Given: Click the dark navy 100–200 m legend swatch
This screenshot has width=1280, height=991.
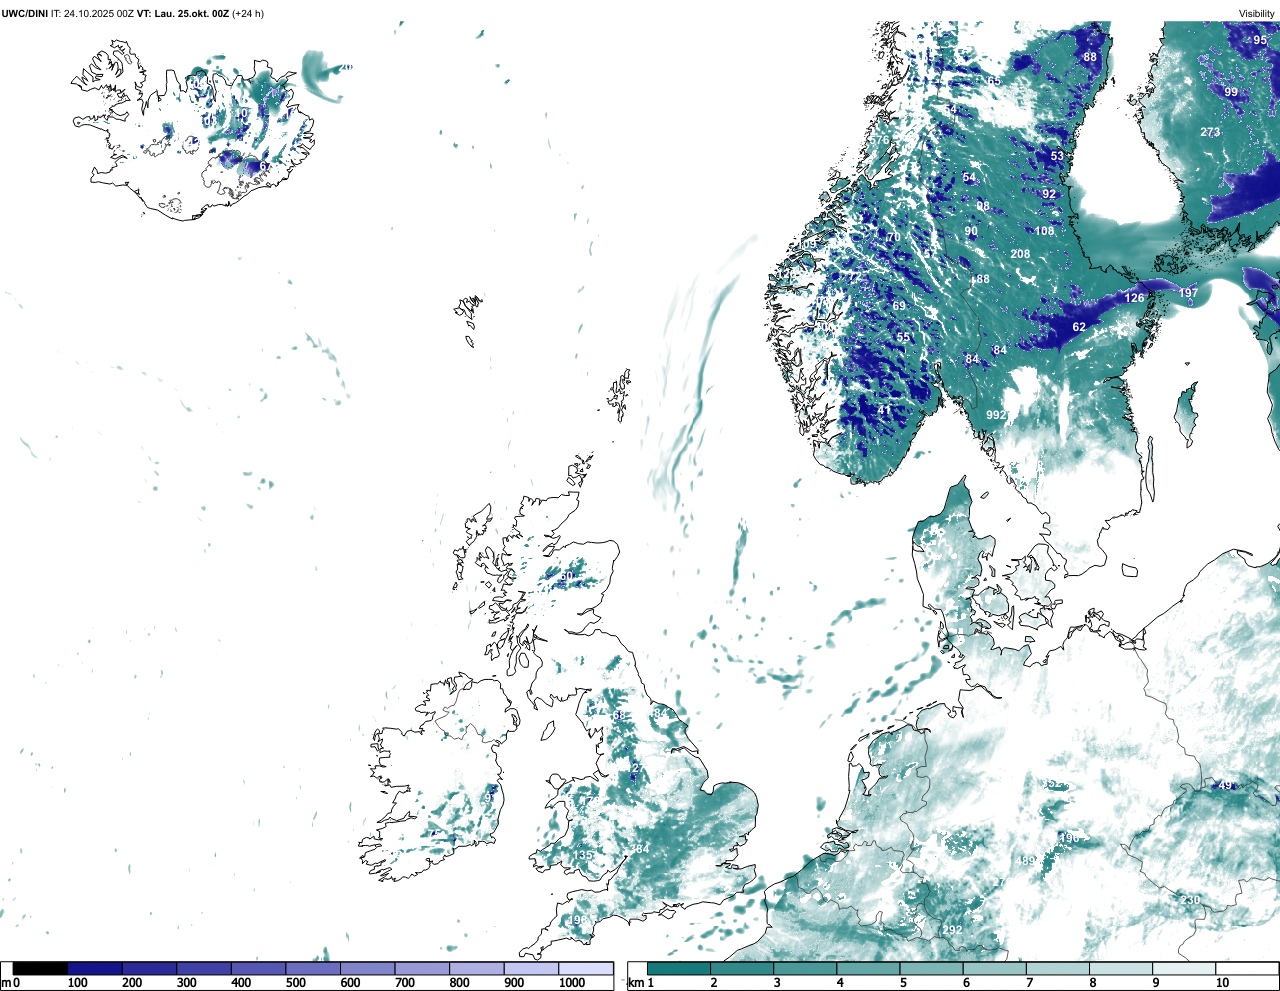Looking at the screenshot, I should click(x=95, y=969).
